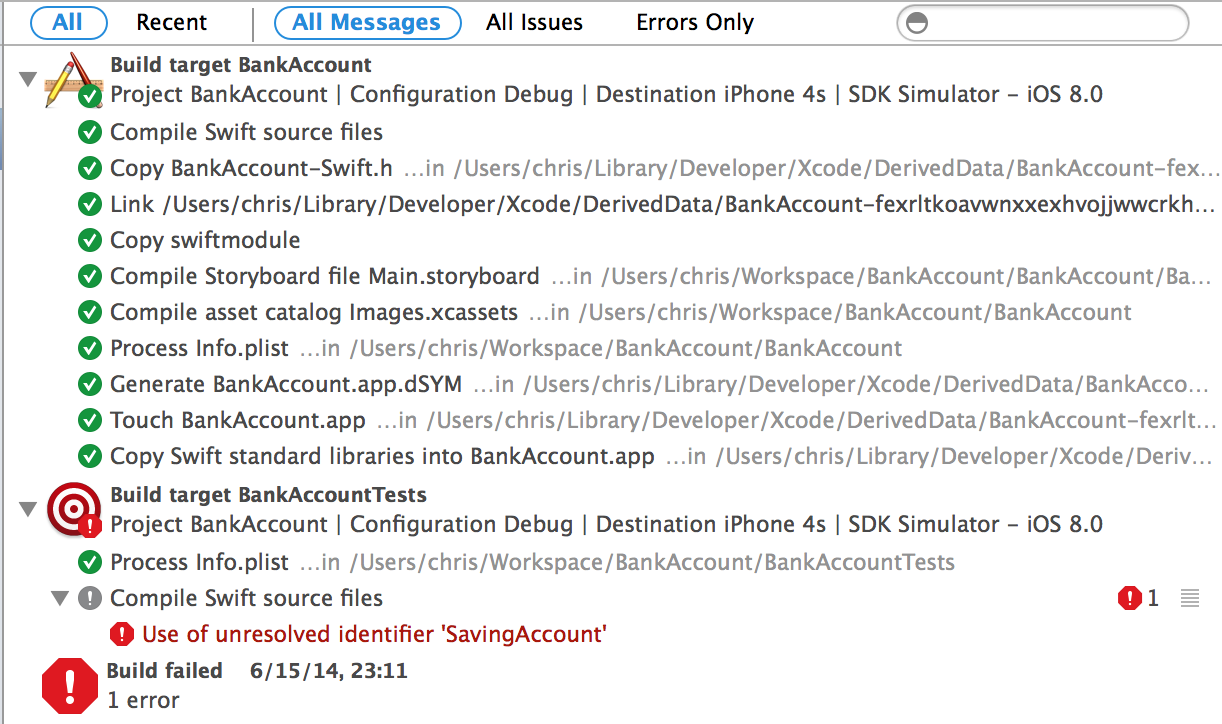Click the filter icon in the search field
Image resolution: width=1222 pixels, height=724 pixels.
[x=918, y=23]
